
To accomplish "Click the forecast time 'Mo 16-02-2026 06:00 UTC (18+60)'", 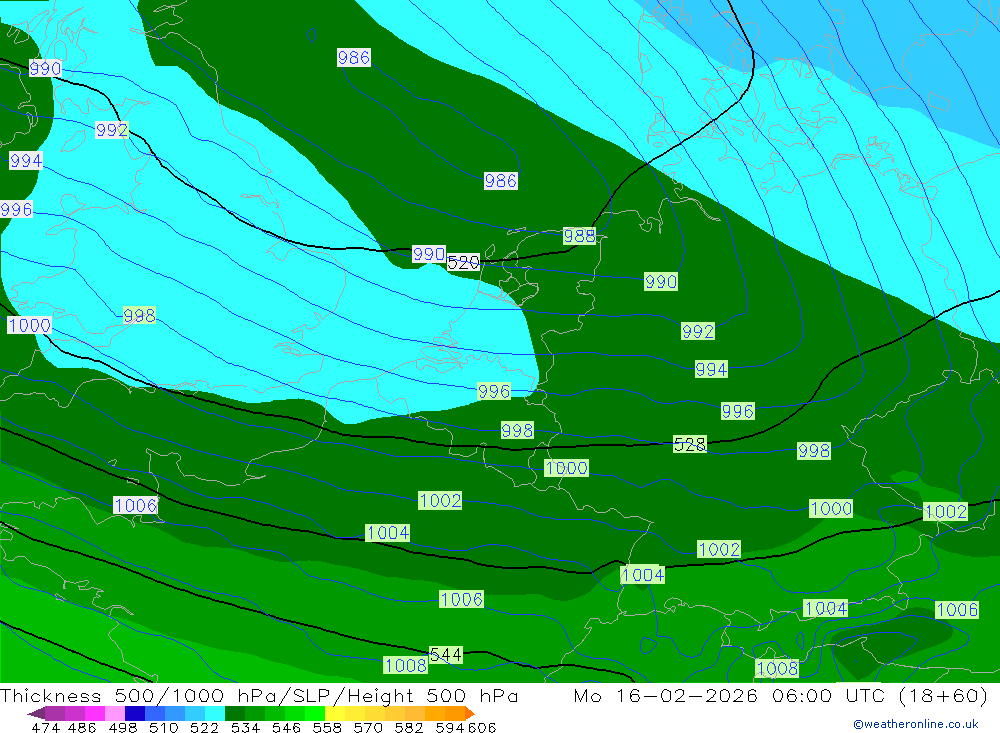I will coord(781,695).
